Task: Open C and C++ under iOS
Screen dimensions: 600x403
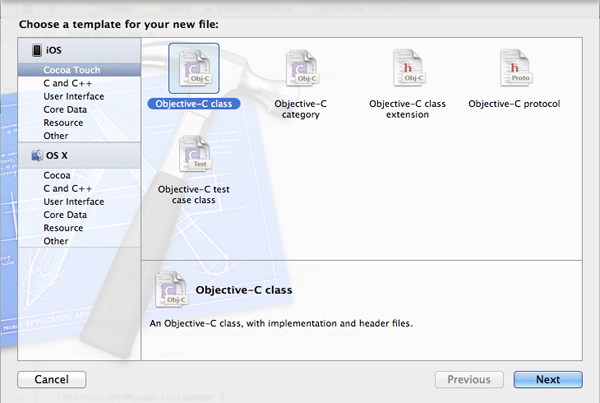Action: [79, 83]
